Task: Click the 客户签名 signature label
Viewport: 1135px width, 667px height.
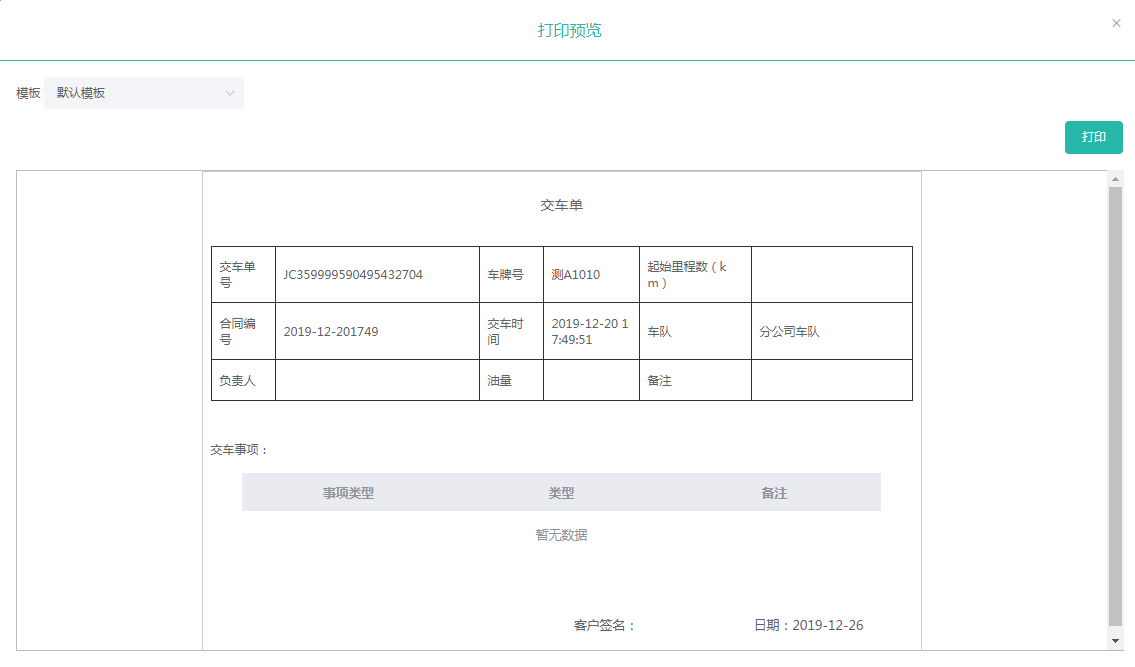Action: tap(605, 625)
